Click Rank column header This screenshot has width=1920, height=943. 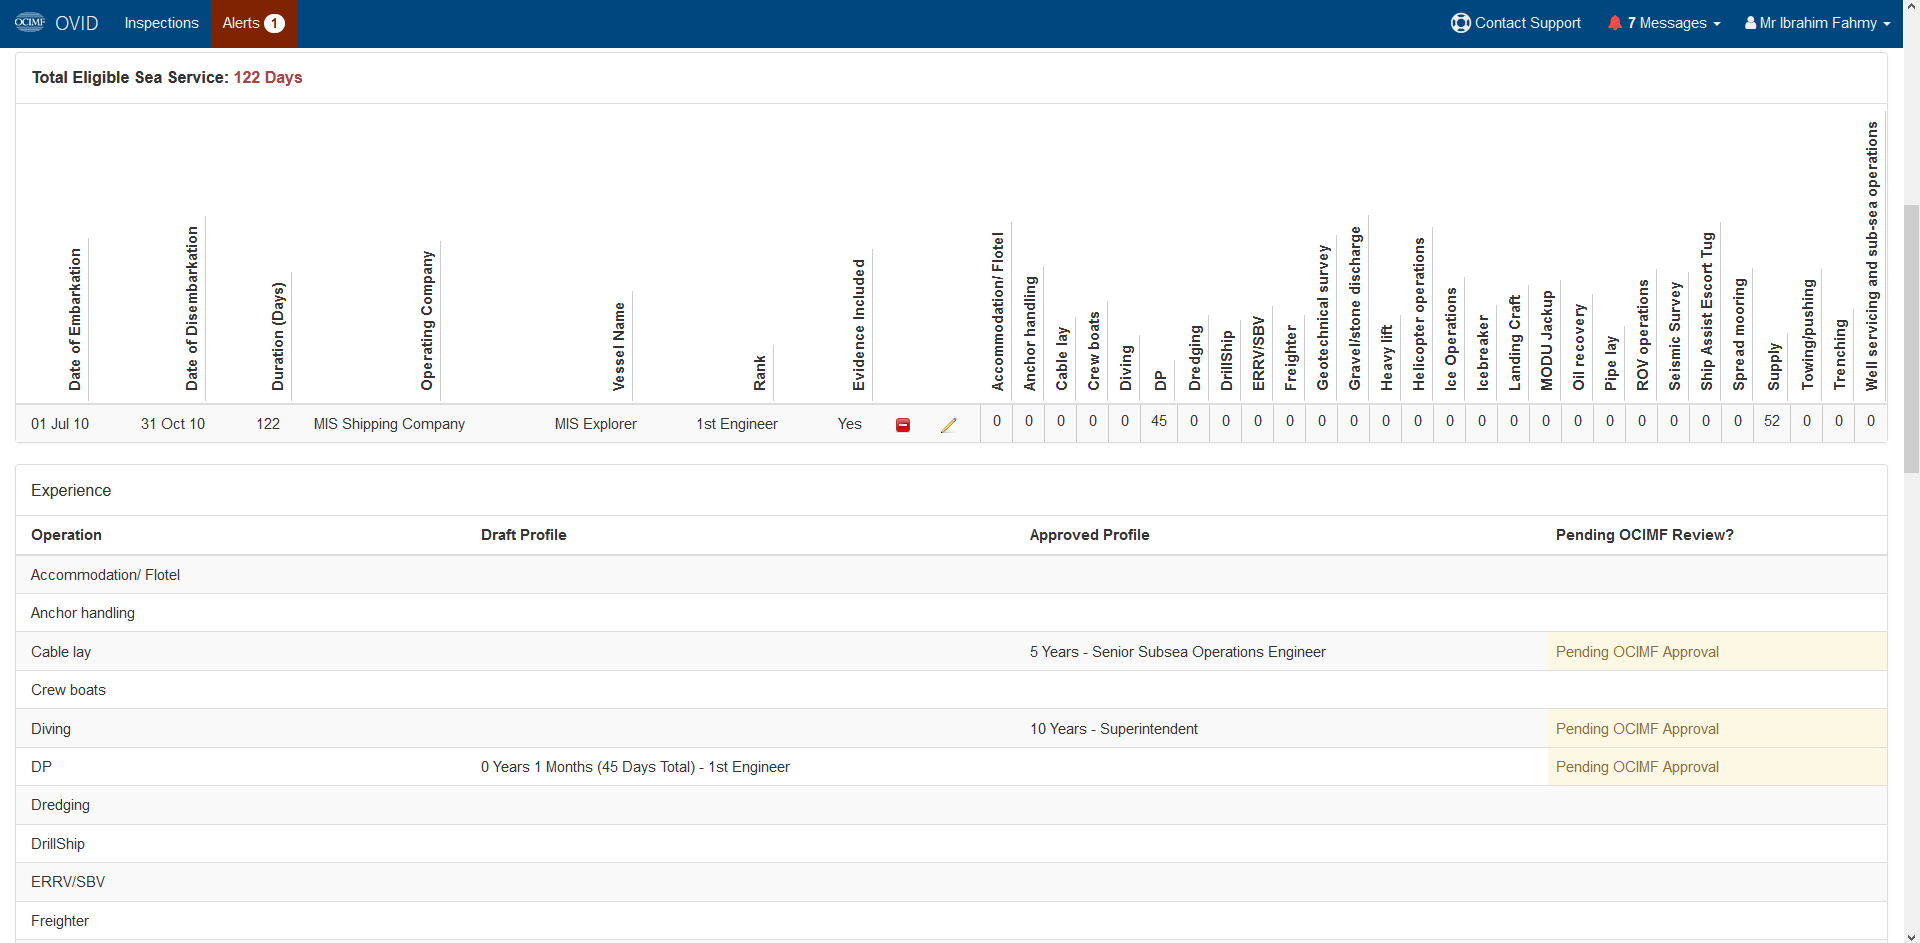click(x=760, y=372)
